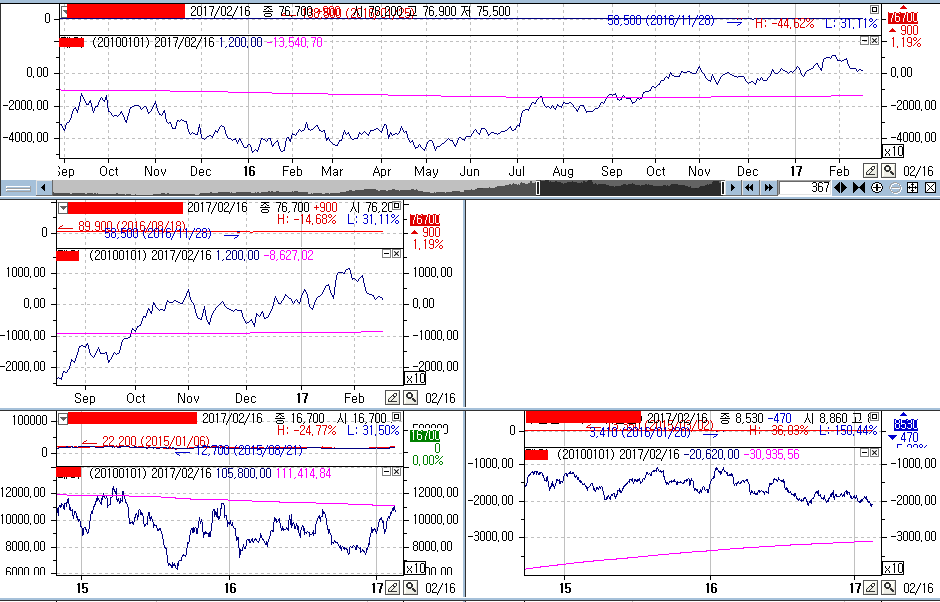Open the dropdown arrow in bottom-left chart header
Viewport: 940px width, 602px height.
click(64, 418)
